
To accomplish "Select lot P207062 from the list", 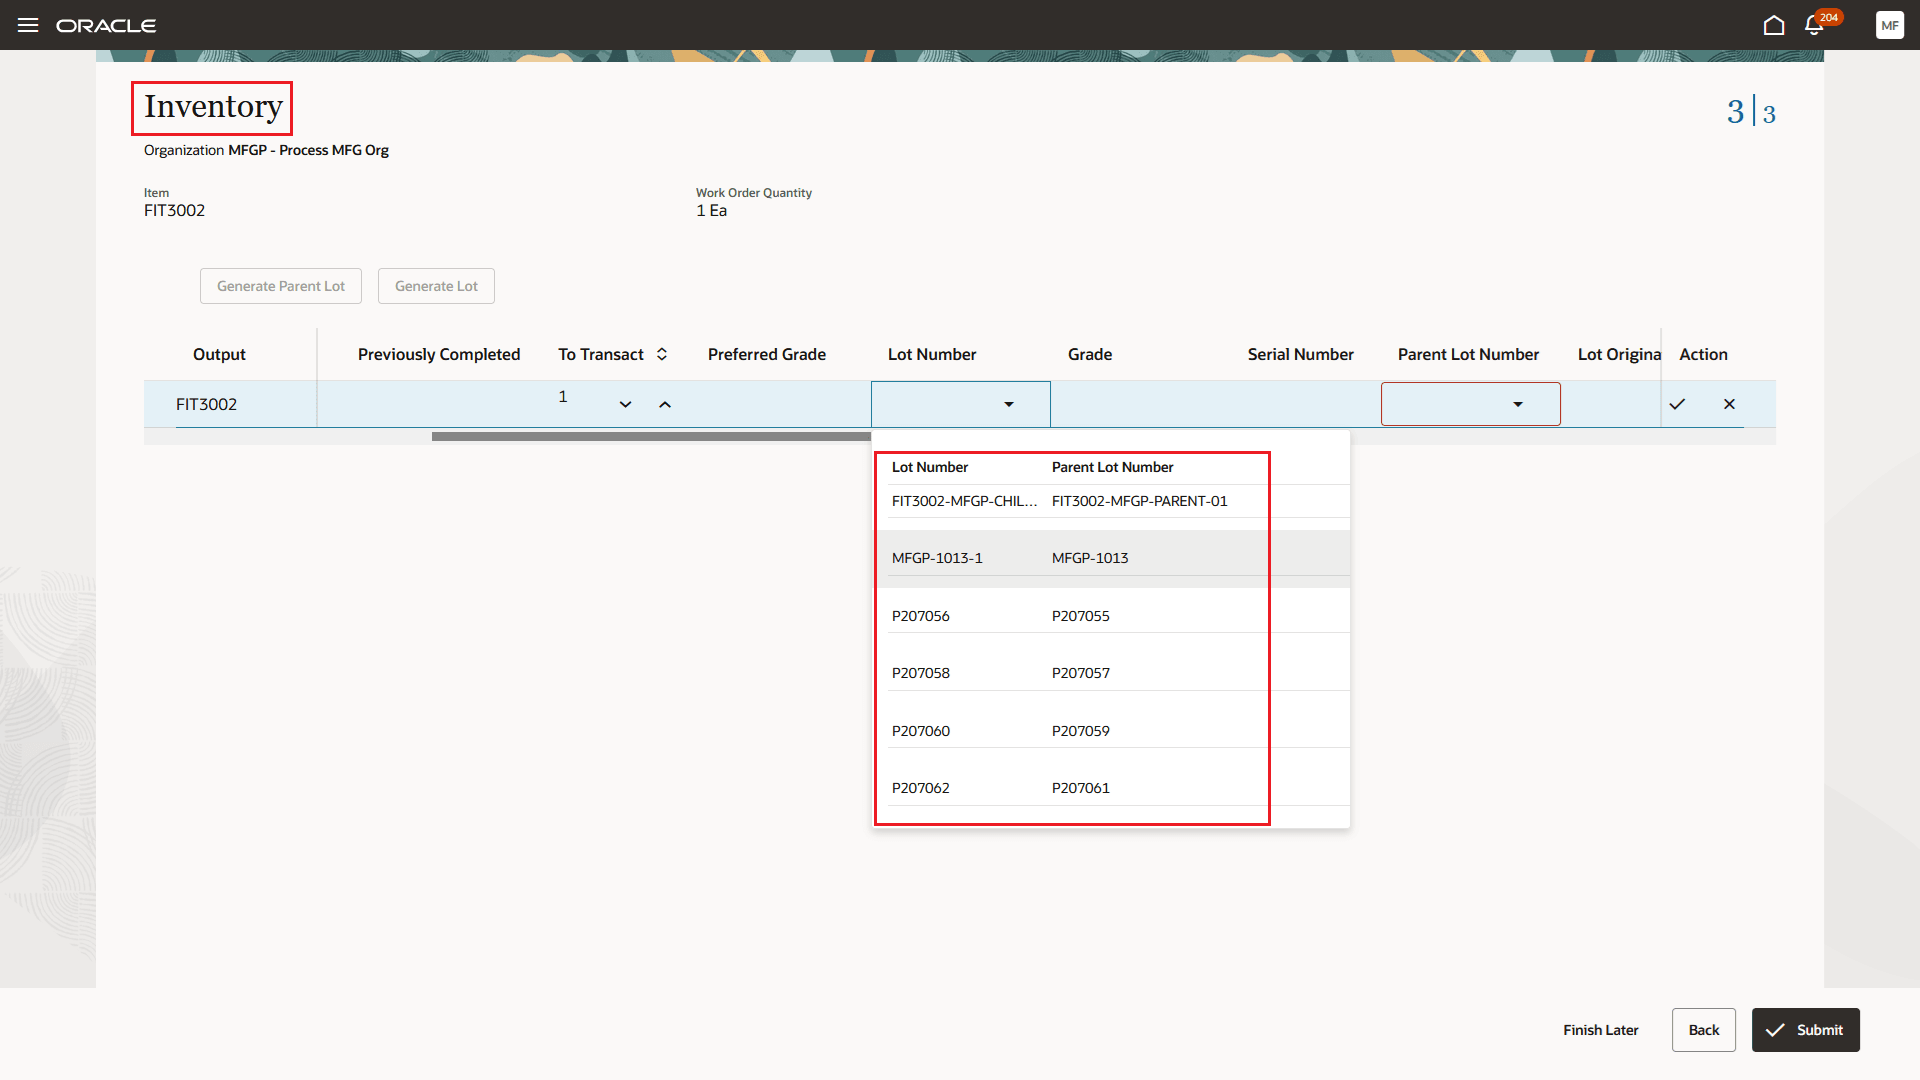I will coord(921,788).
